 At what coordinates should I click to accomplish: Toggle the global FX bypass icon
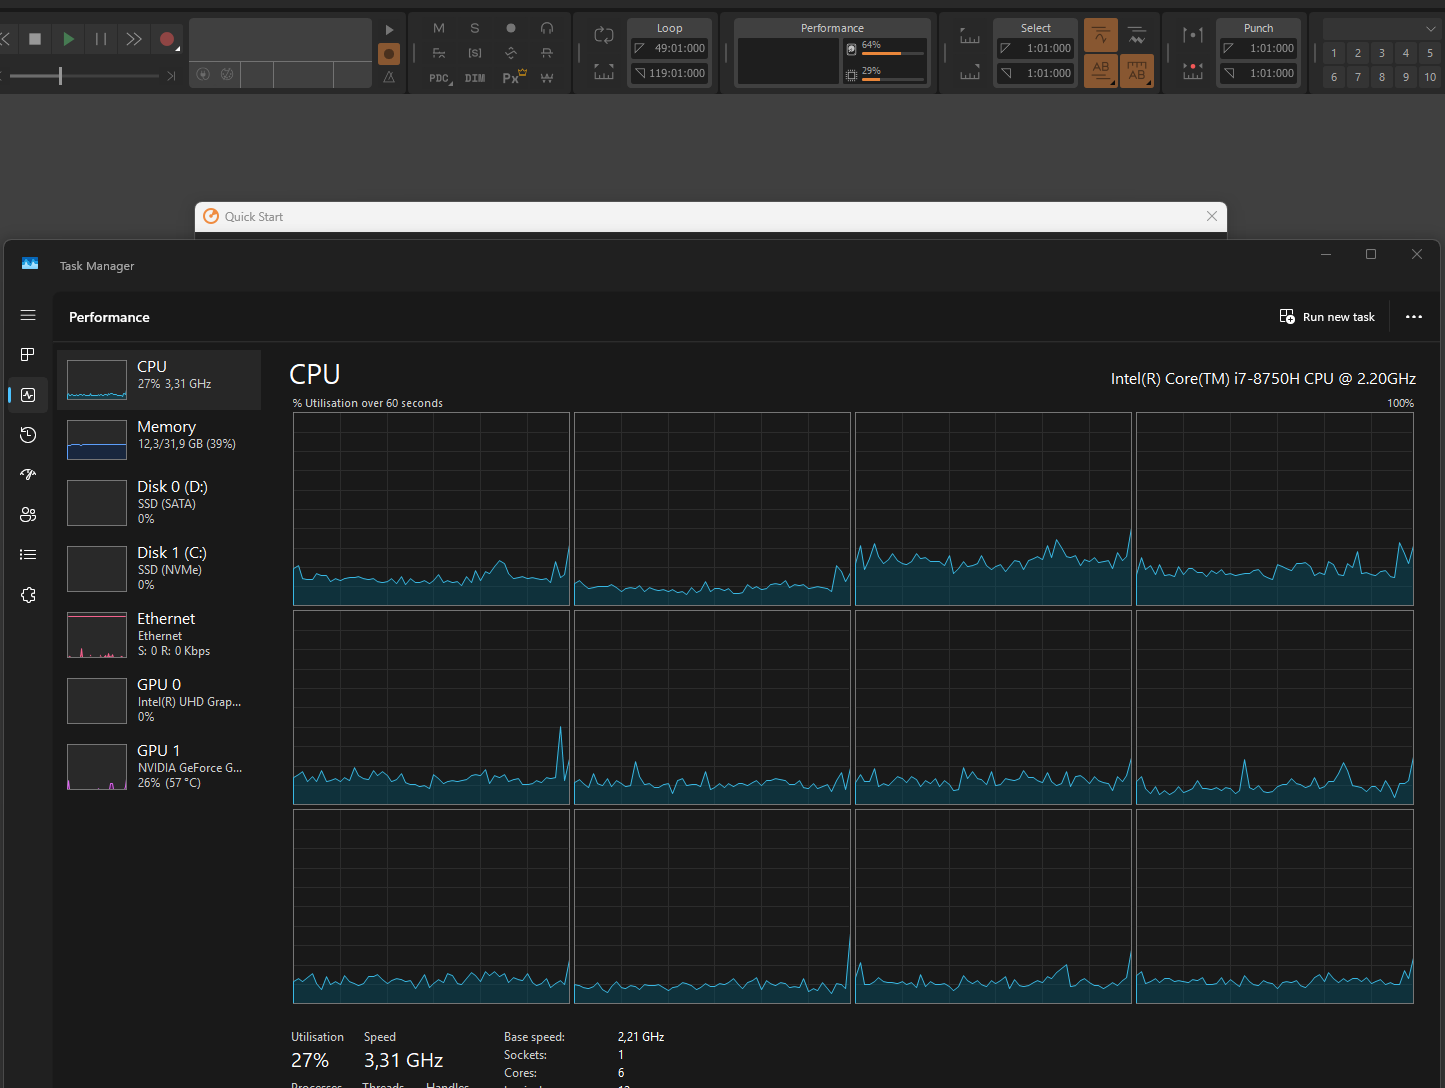(x=439, y=53)
